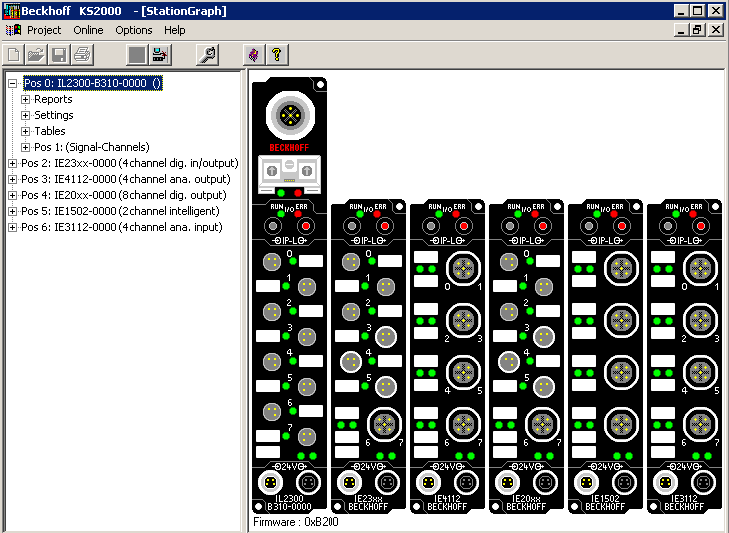
Task: Select Pos 3: IE4112-0000 4 channel ana. output
Action: 126,180
